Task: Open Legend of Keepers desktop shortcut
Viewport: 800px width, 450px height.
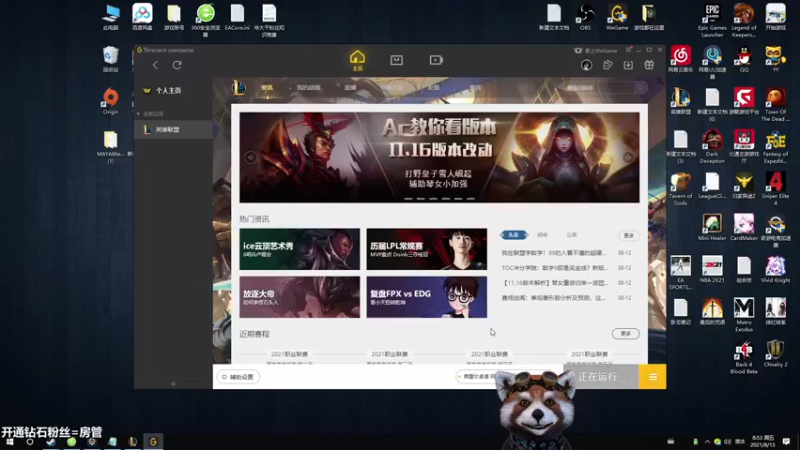Action: coord(744,20)
